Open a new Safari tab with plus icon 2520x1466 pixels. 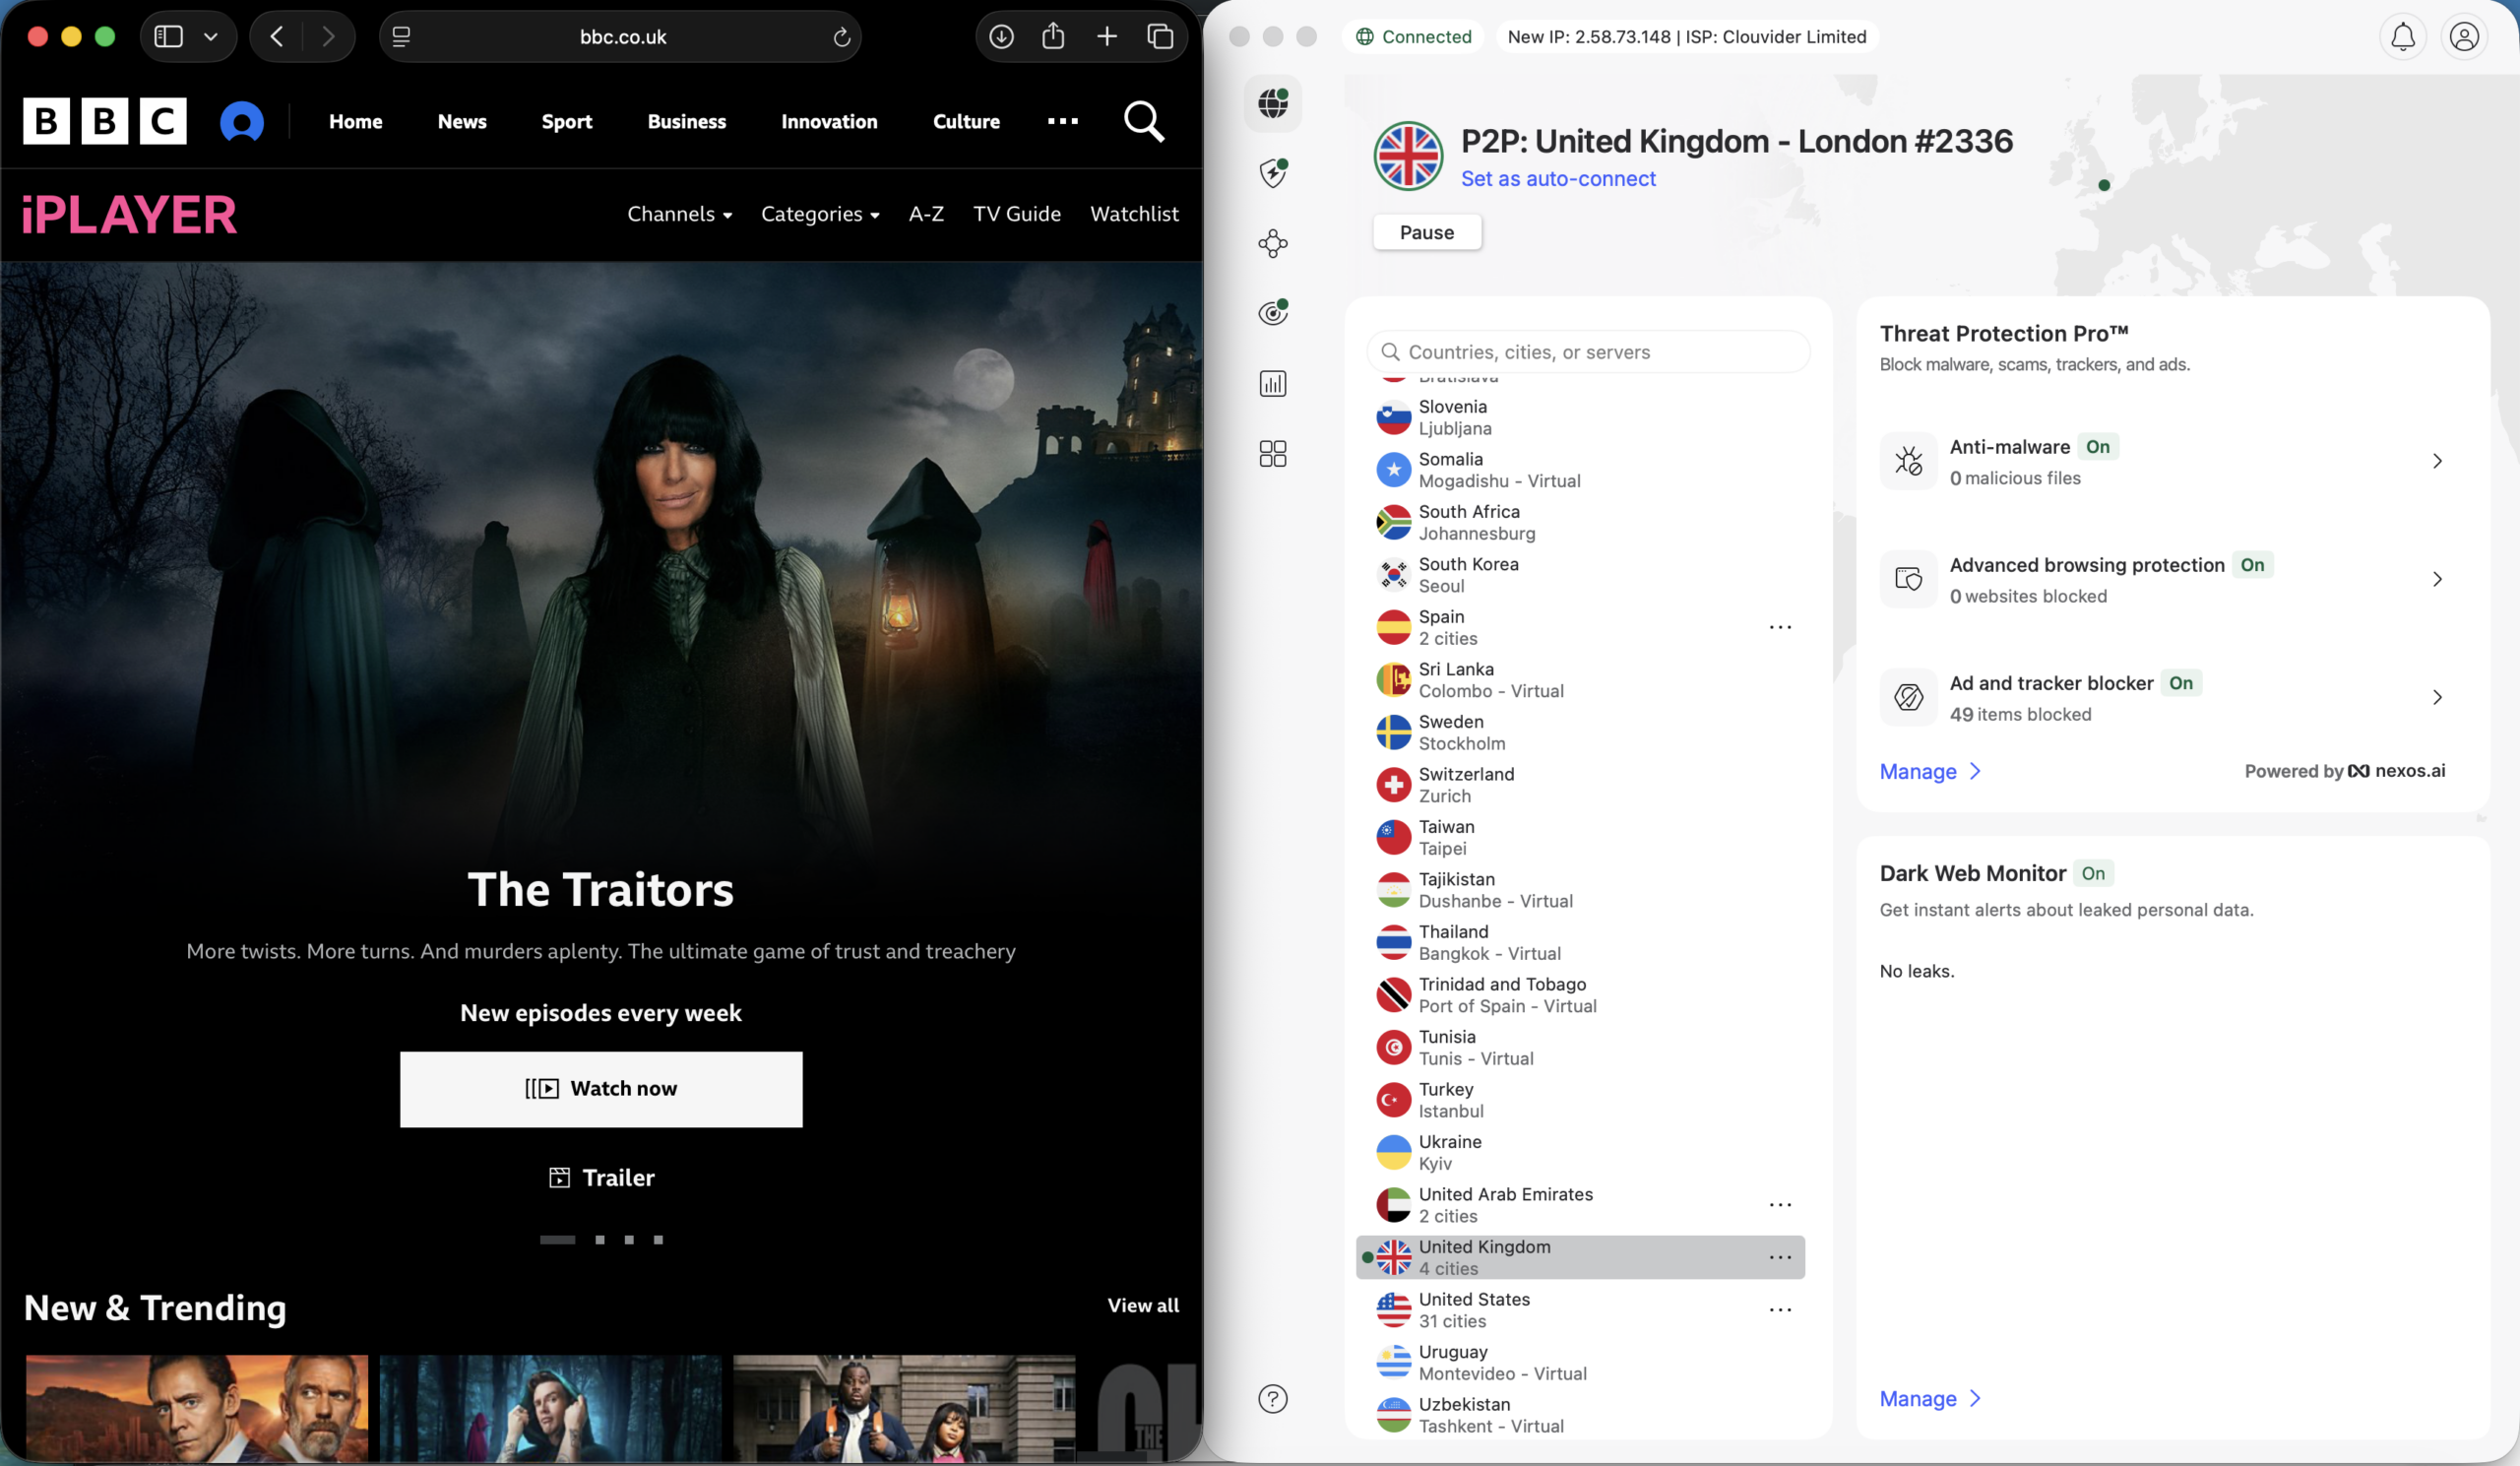[x=1107, y=37]
